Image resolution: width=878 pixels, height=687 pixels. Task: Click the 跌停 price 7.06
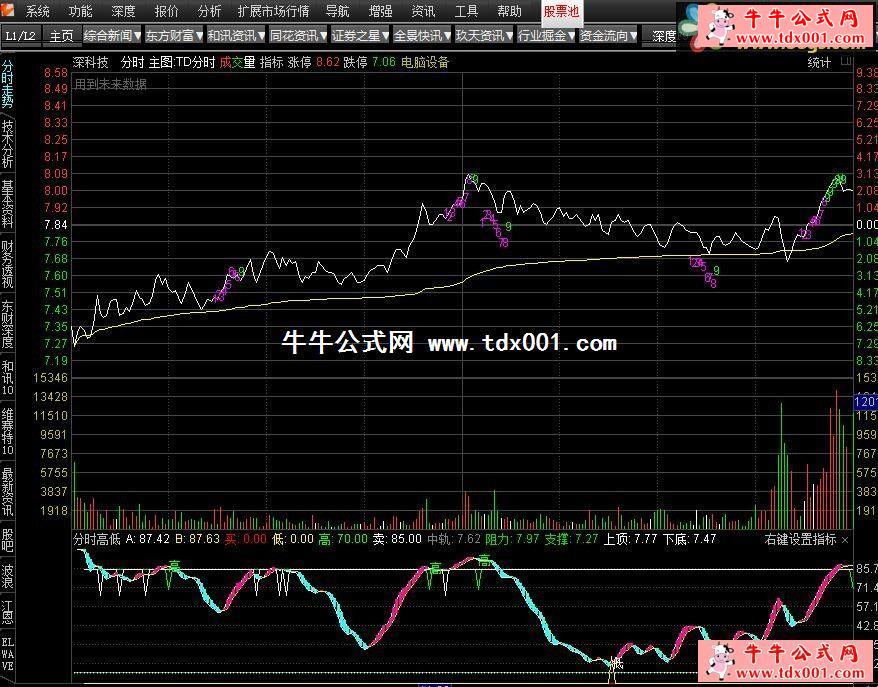tap(384, 62)
